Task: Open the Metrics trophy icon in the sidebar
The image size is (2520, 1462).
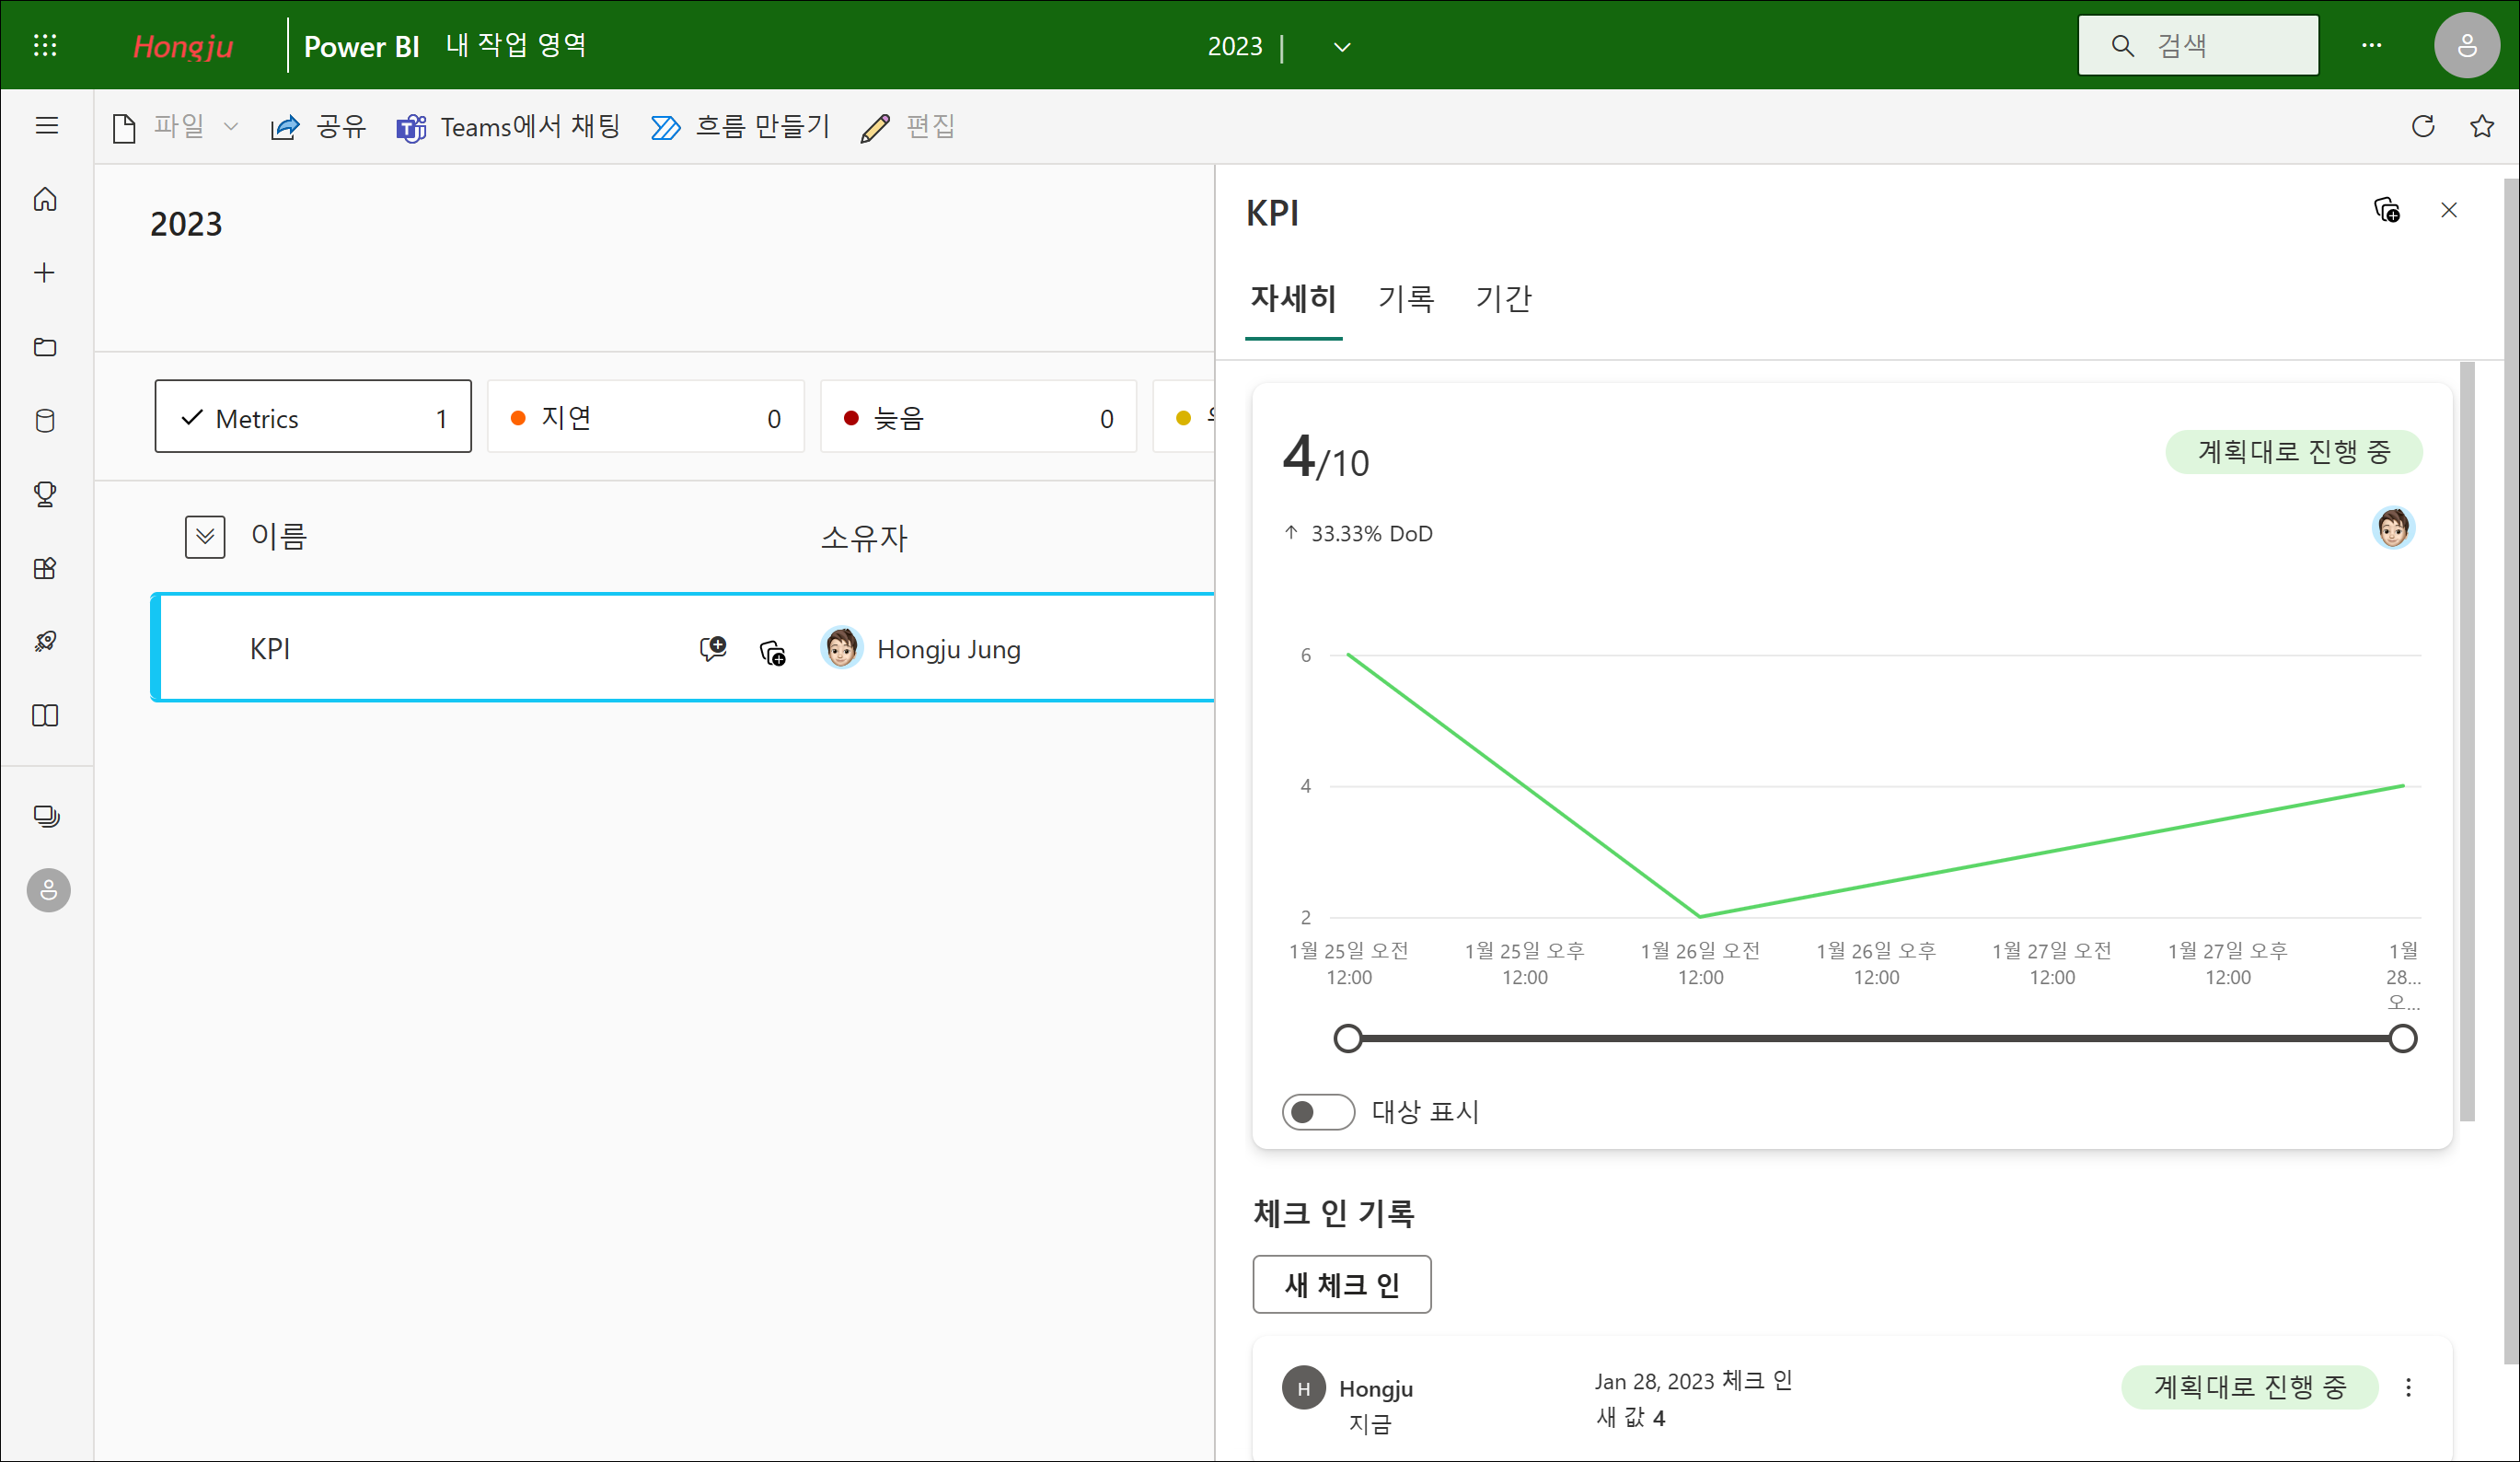Action: [45, 494]
